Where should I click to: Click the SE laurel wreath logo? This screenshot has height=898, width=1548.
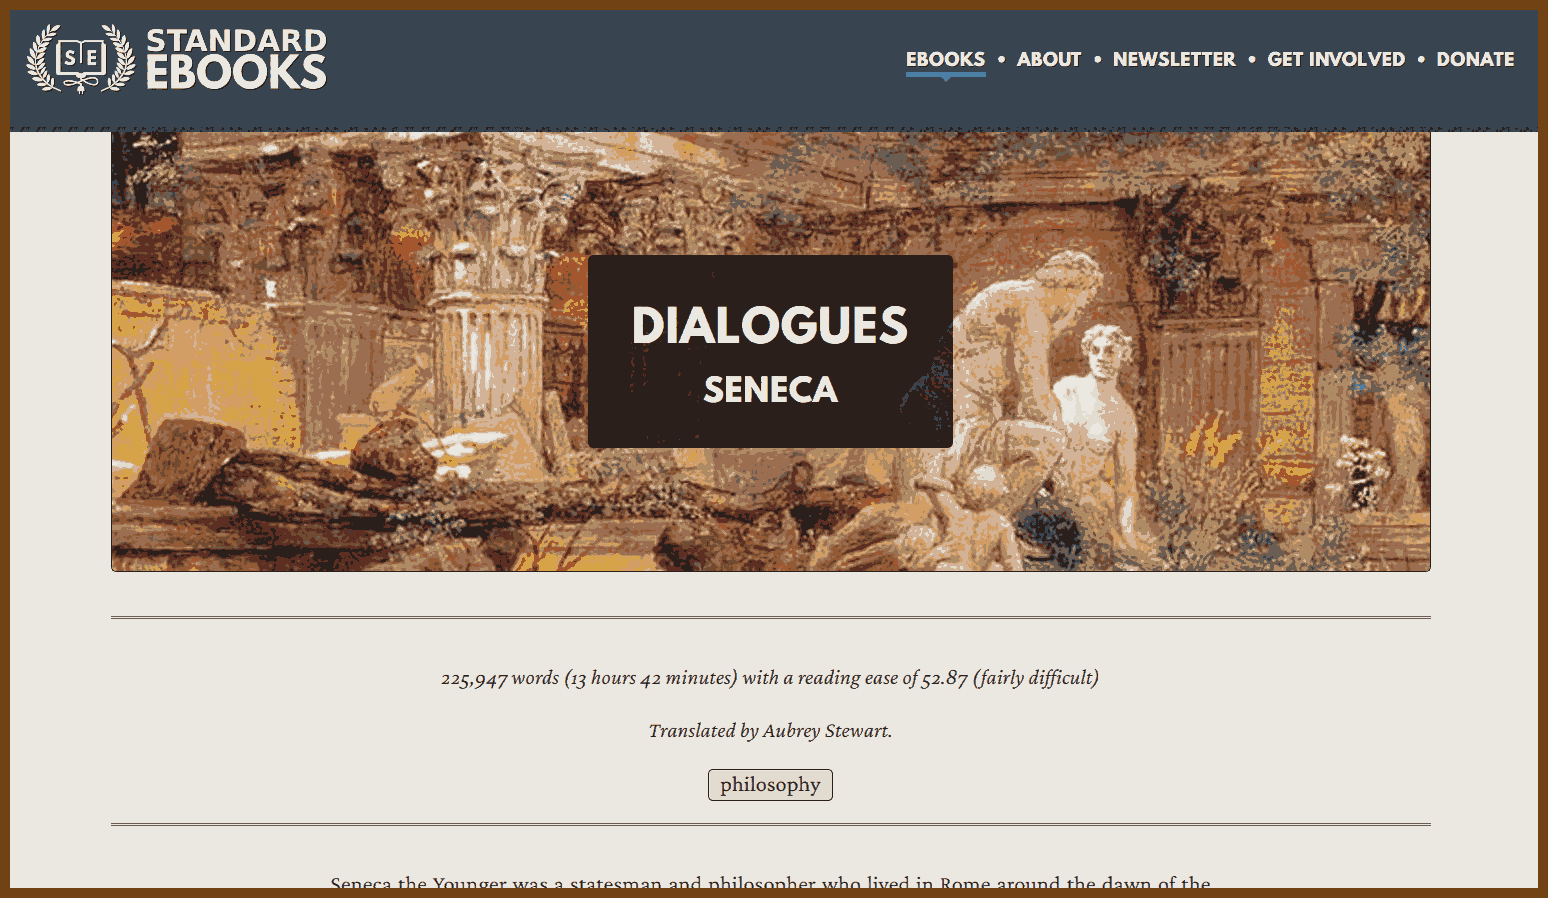pyautogui.click(x=81, y=58)
